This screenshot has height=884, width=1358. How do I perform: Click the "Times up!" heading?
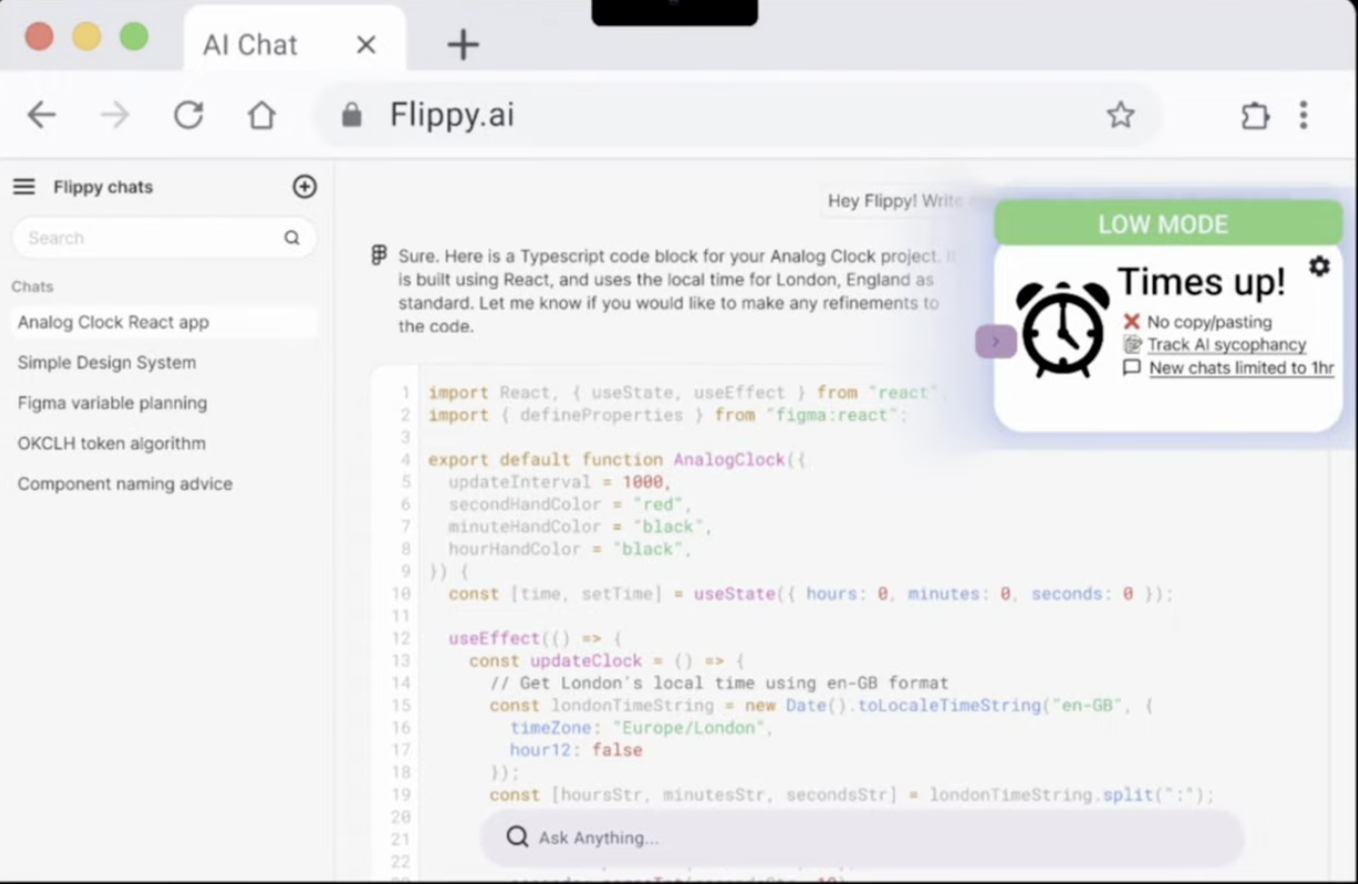[1201, 282]
